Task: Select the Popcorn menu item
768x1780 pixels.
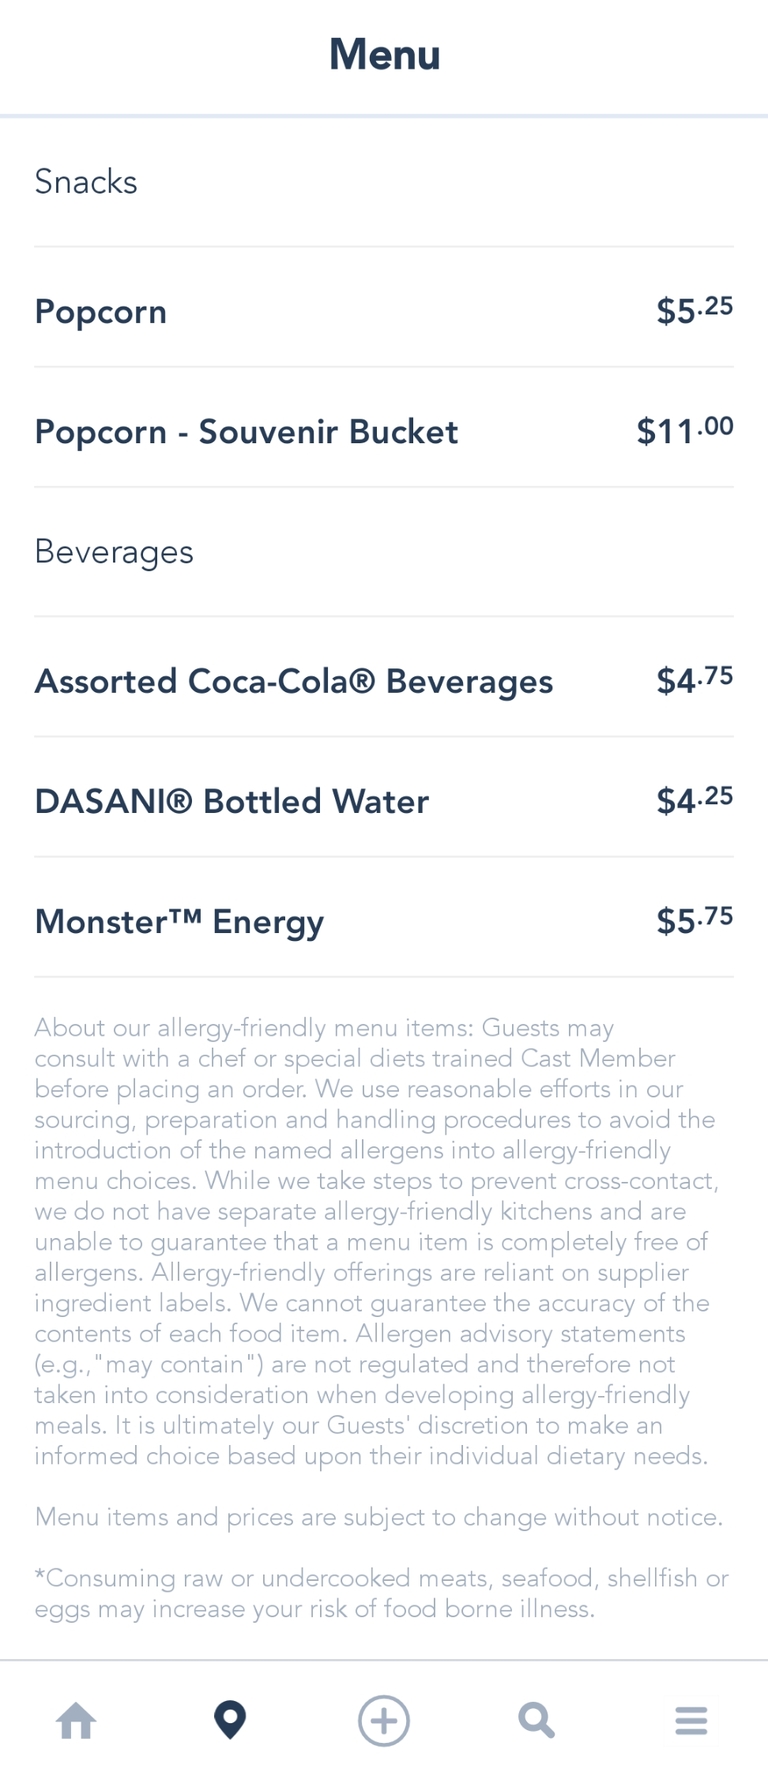Action: click(101, 312)
